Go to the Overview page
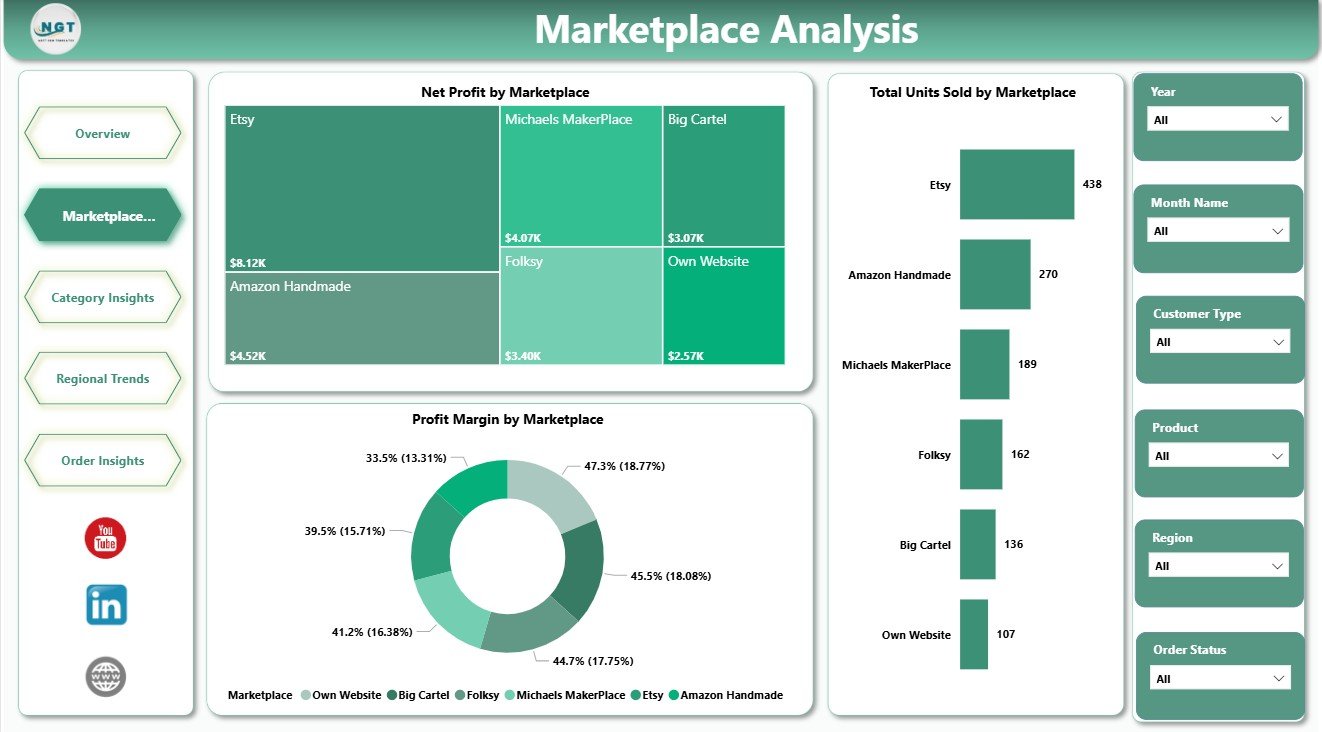 (102, 133)
